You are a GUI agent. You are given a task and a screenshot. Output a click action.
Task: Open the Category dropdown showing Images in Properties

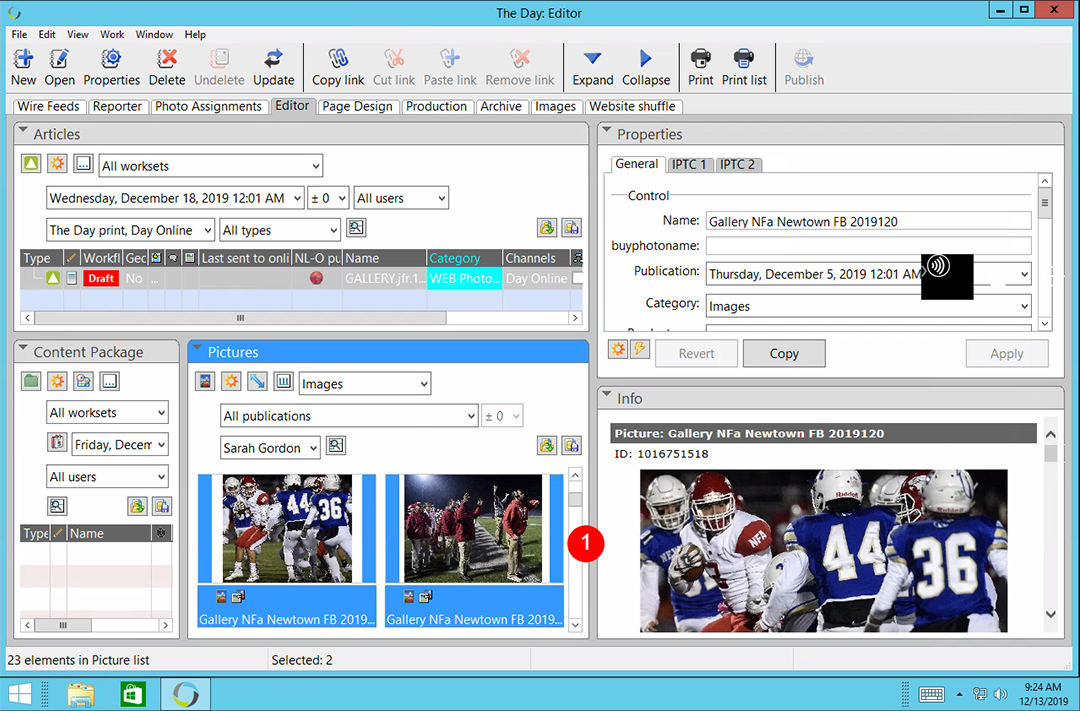click(869, 306)
